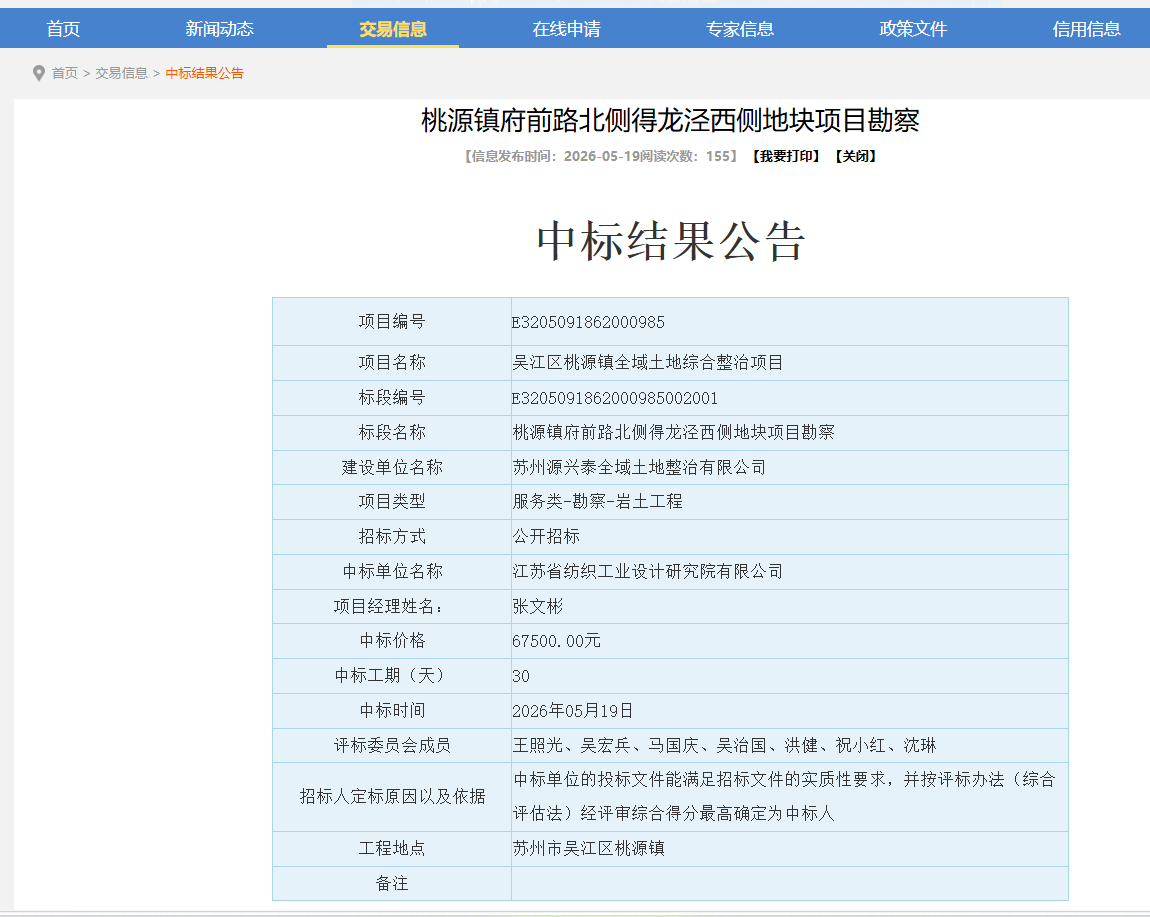This screenshot has width=1150, height=917.
Task: Click the committee members list starting 王照光
Action: pos(724,745)
